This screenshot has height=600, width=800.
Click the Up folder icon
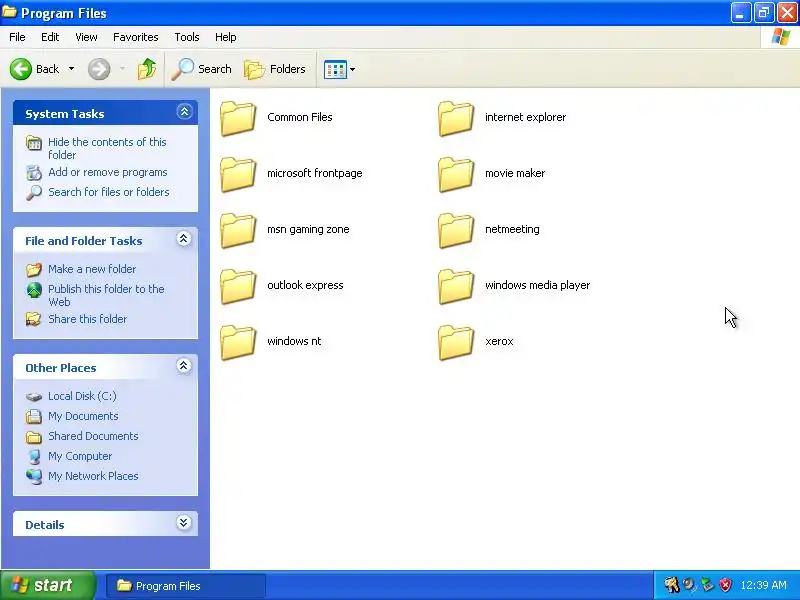tap(147, 69)
